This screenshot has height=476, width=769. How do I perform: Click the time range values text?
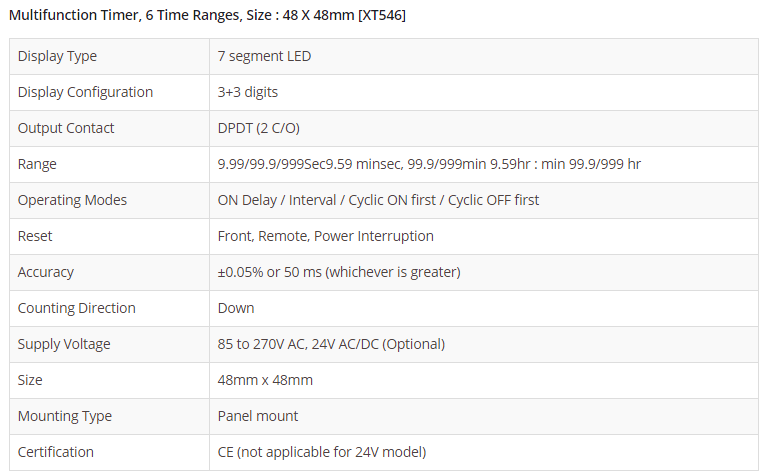(x=429, y=164)
